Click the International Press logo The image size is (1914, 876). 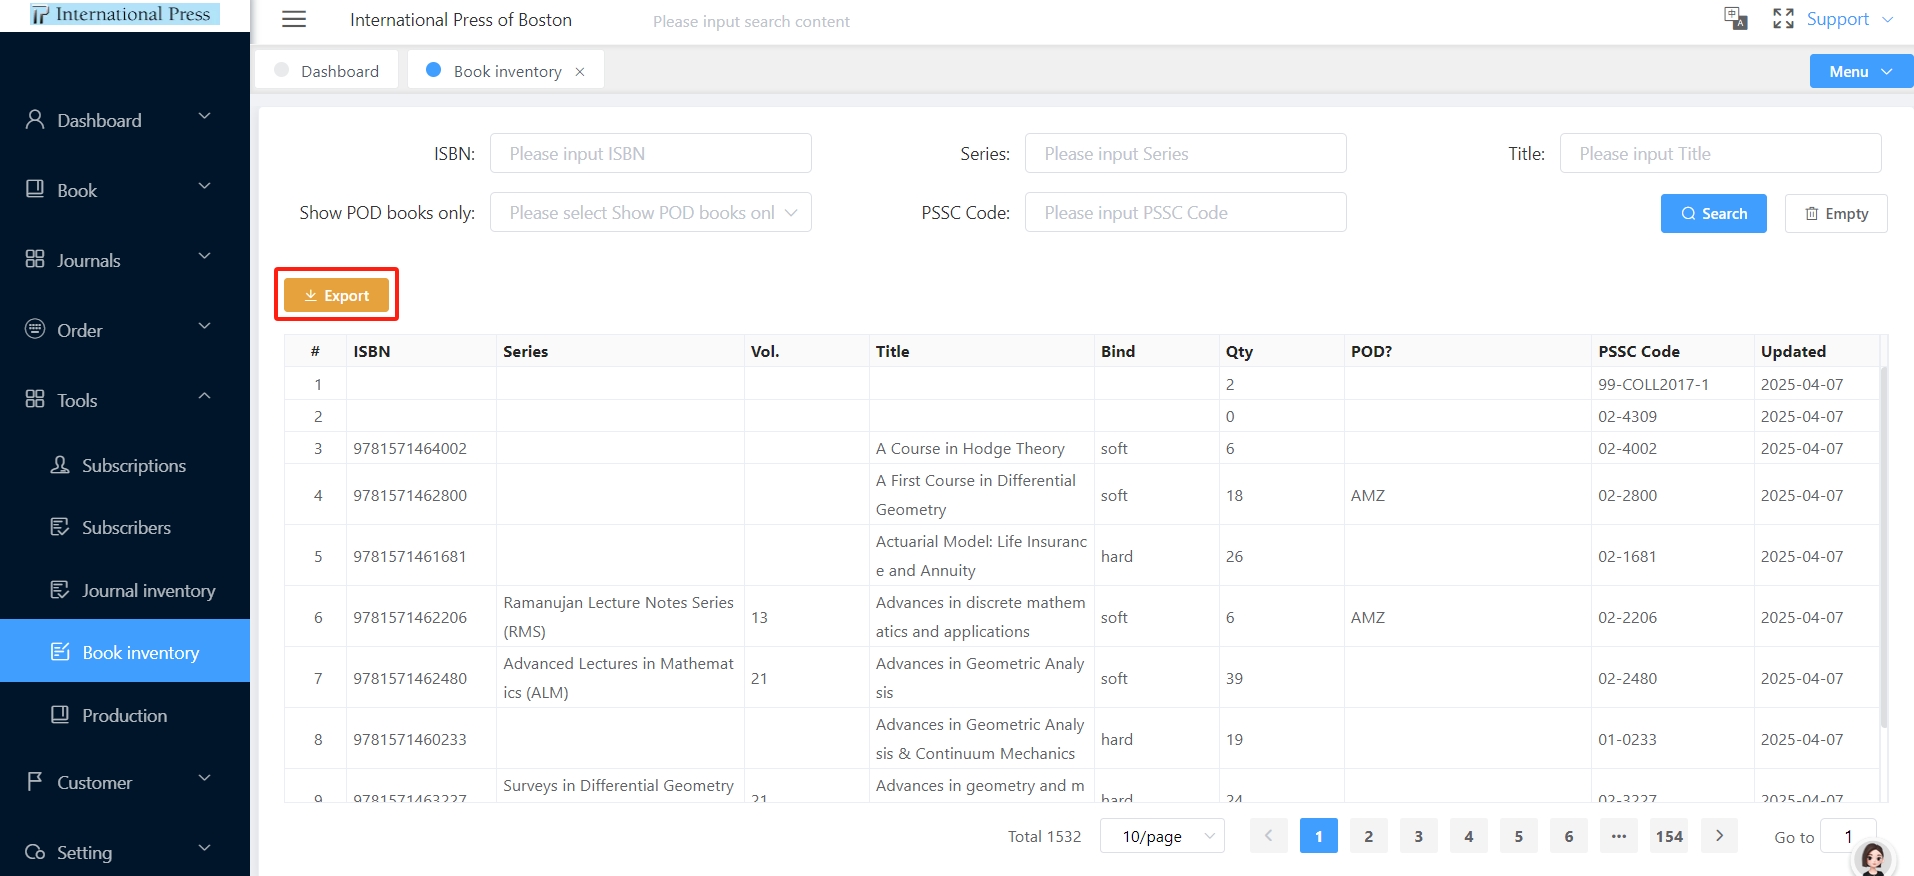124,15
